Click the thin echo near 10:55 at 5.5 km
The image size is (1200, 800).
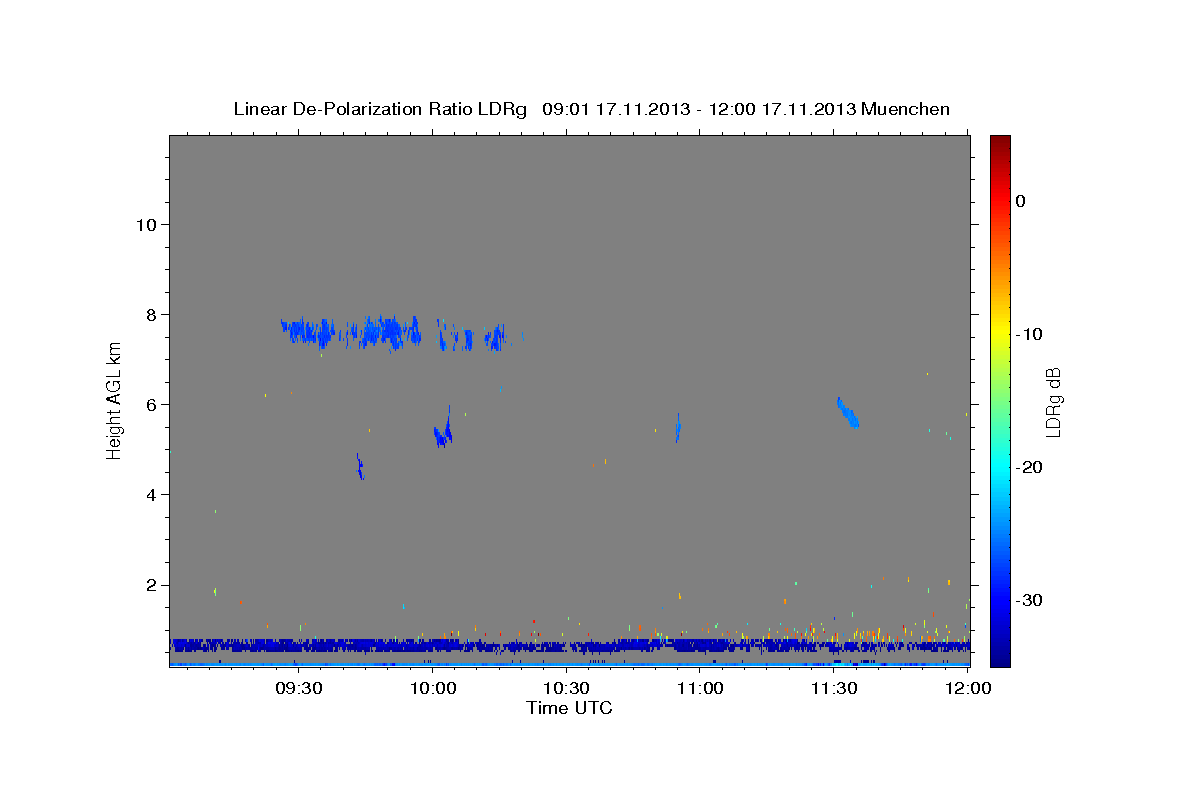click(678, 428)
